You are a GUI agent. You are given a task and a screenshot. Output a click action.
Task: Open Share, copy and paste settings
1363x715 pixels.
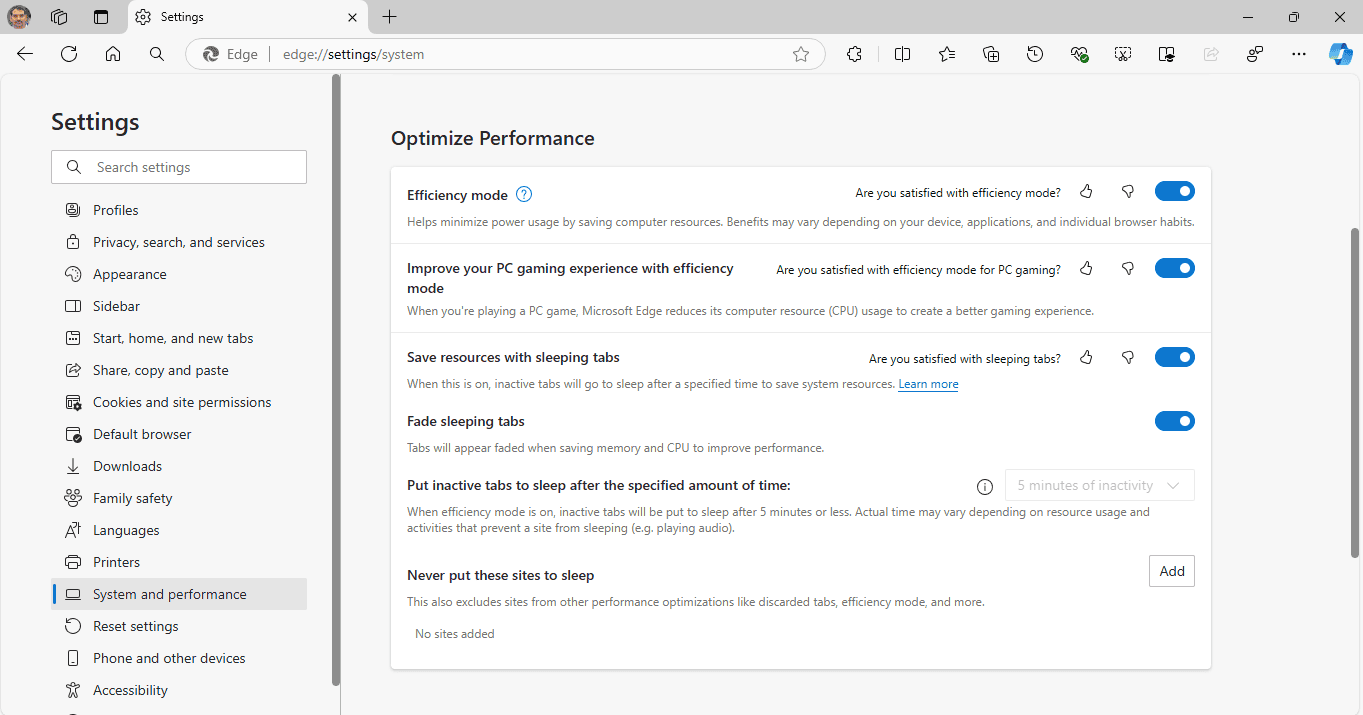pyautogui.click(x=179, y=370)
